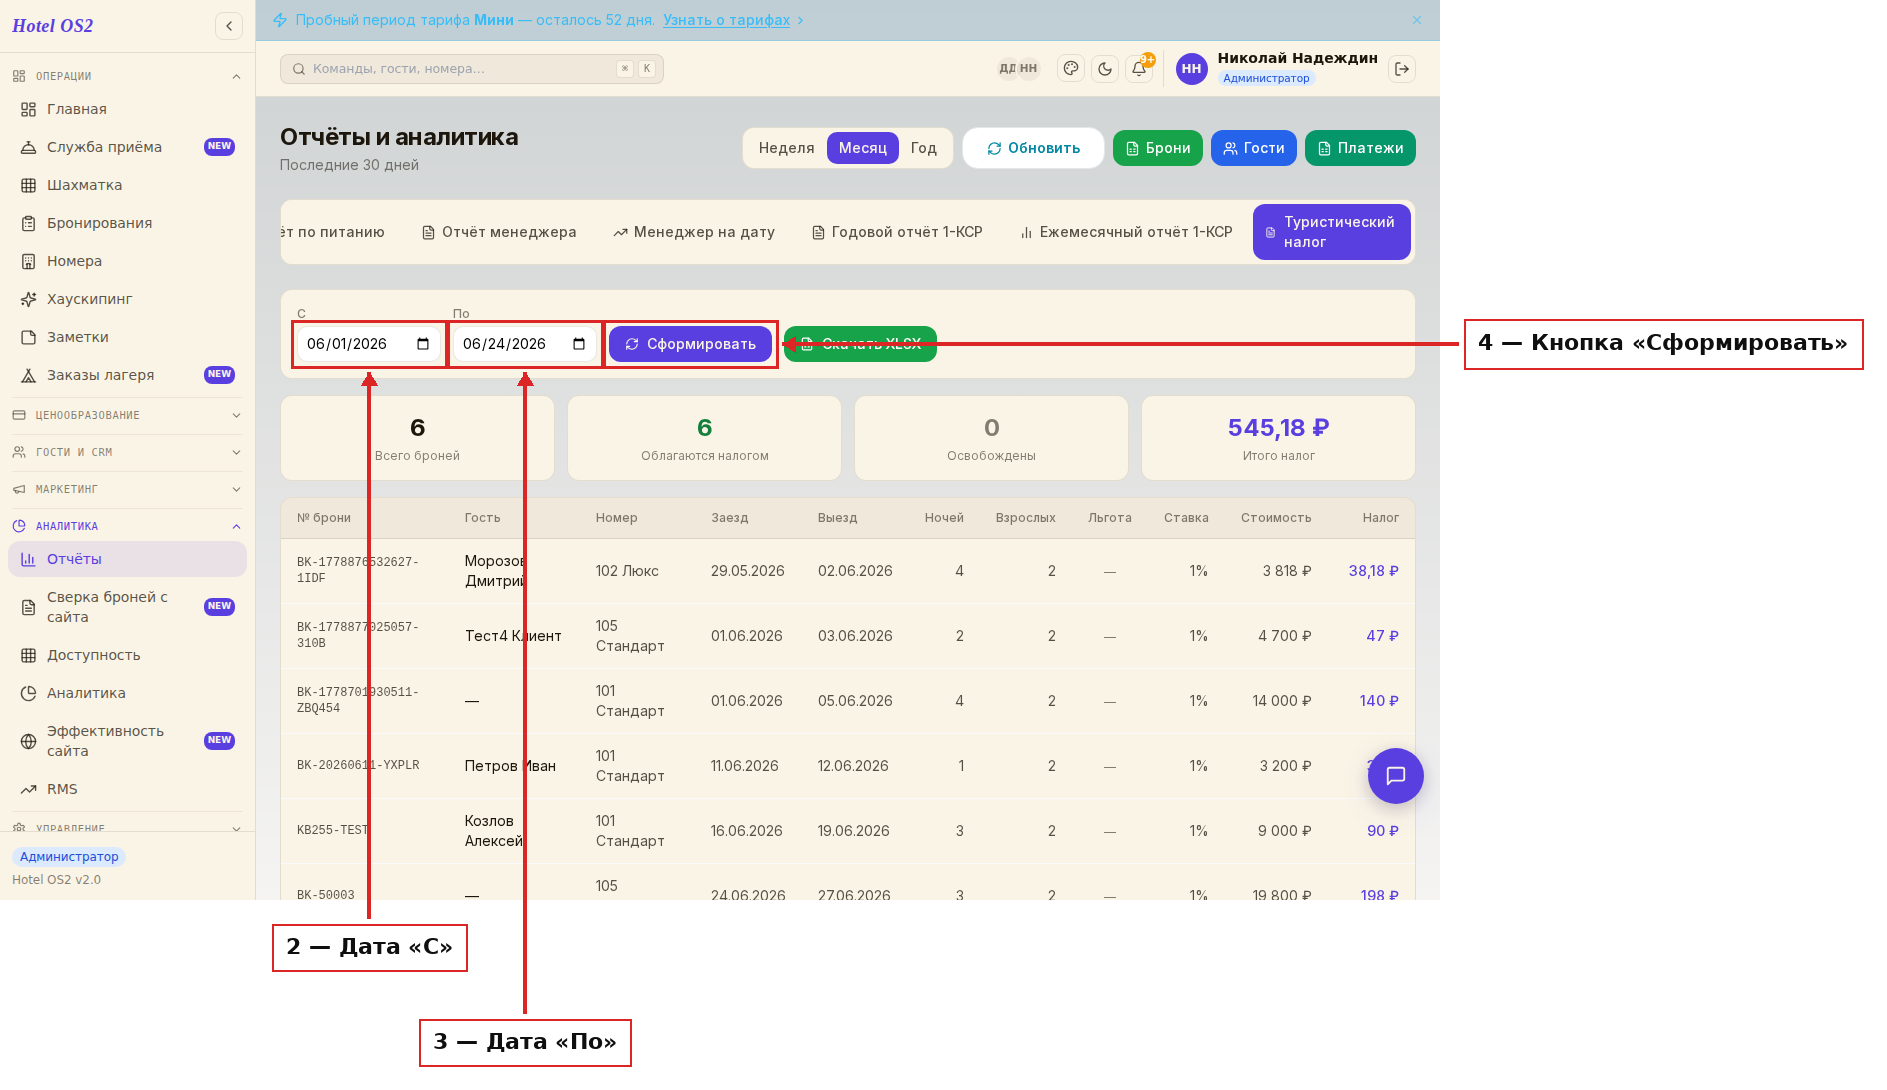
Task: Open the chat bubble floating button
Action: pyautogui.click(x=1396, y=776)
